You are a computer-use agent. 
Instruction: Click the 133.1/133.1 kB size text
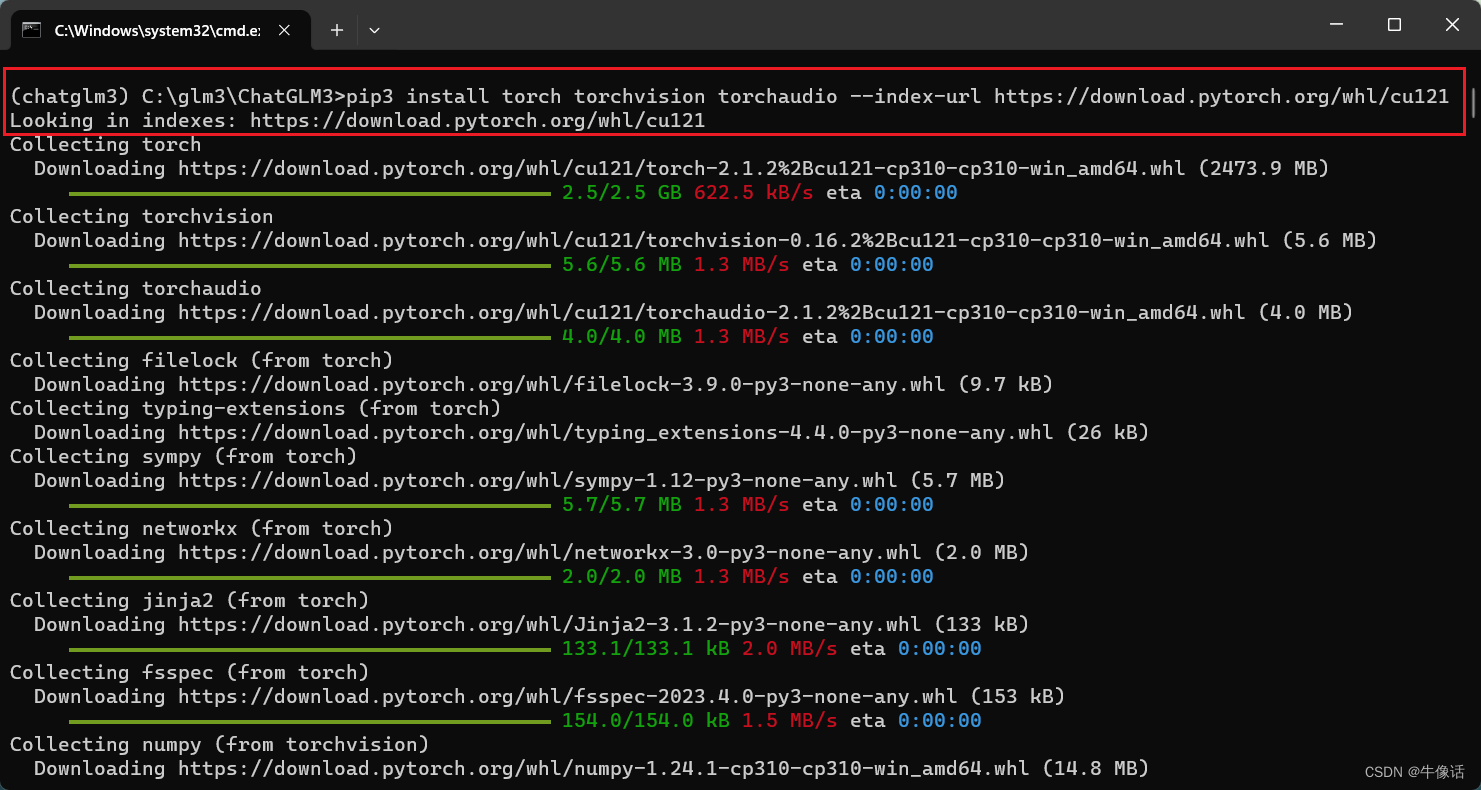[645, 648]
